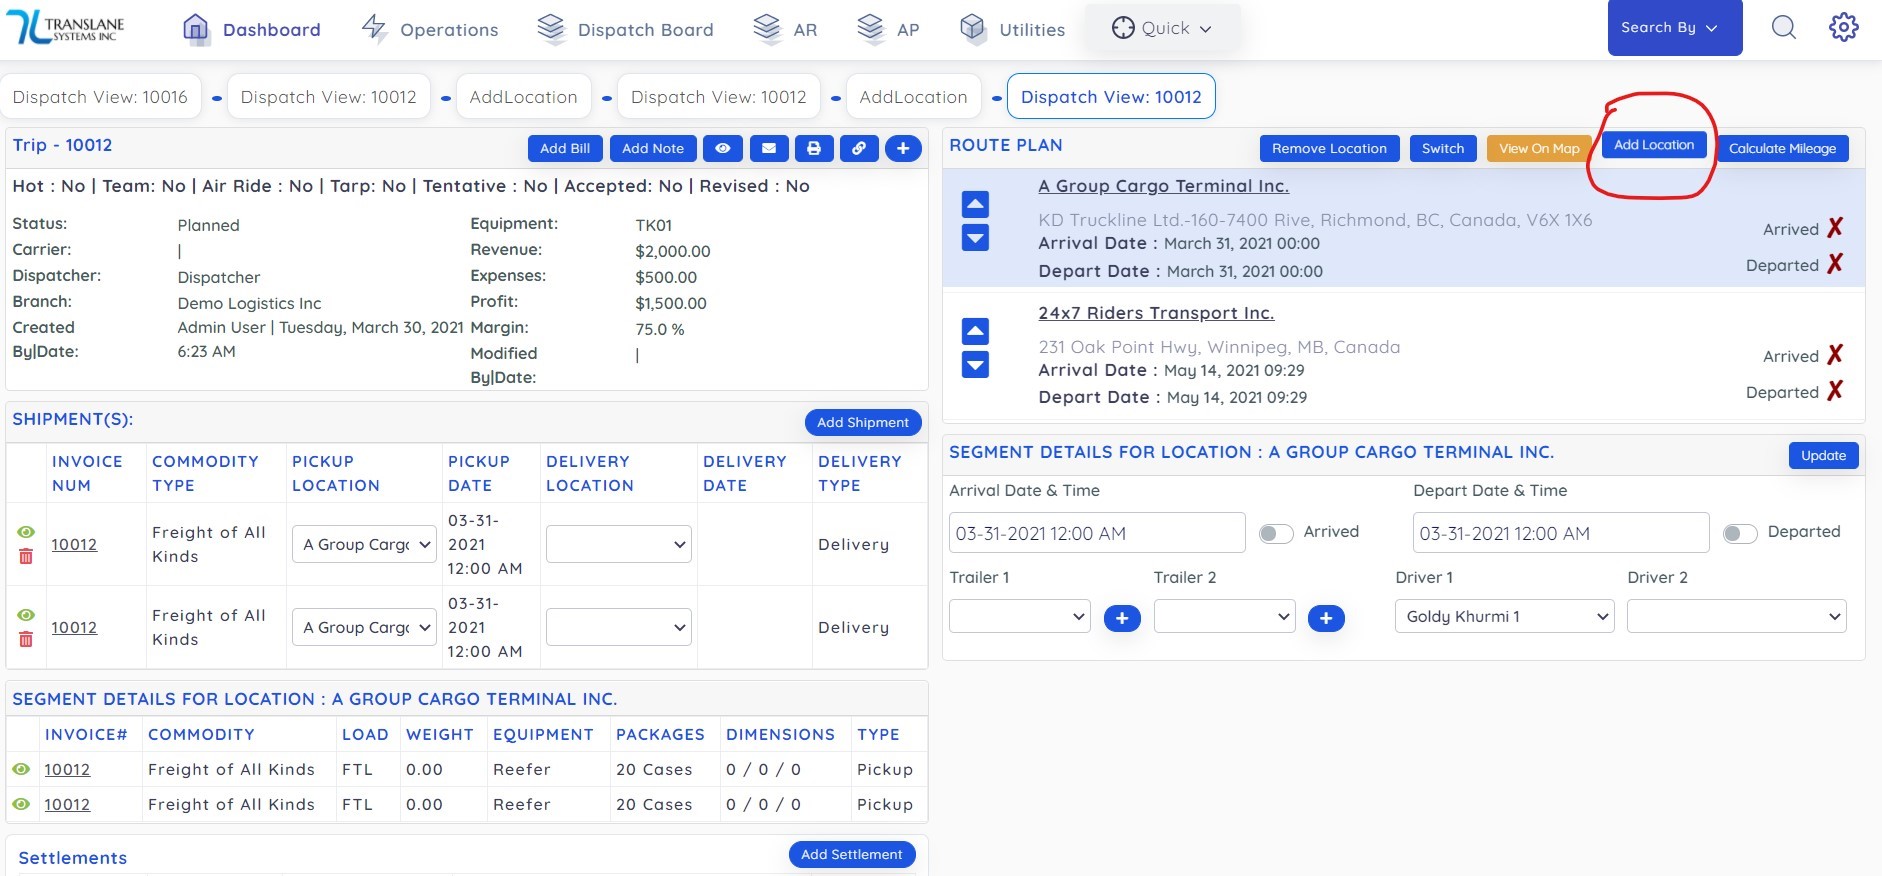Screen dimensions: 1882x876
Task: Open the 24x7 Riders Transport Inc. link
Action: [1156, 313]
